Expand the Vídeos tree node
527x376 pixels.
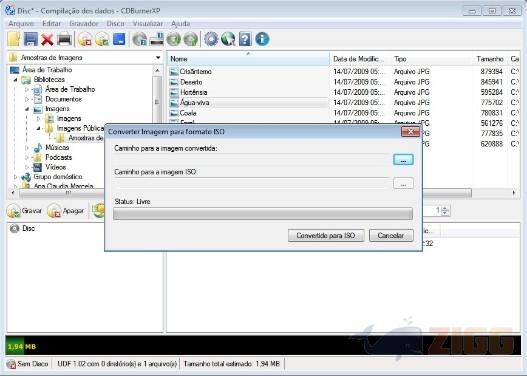click(x=27, y=167)
